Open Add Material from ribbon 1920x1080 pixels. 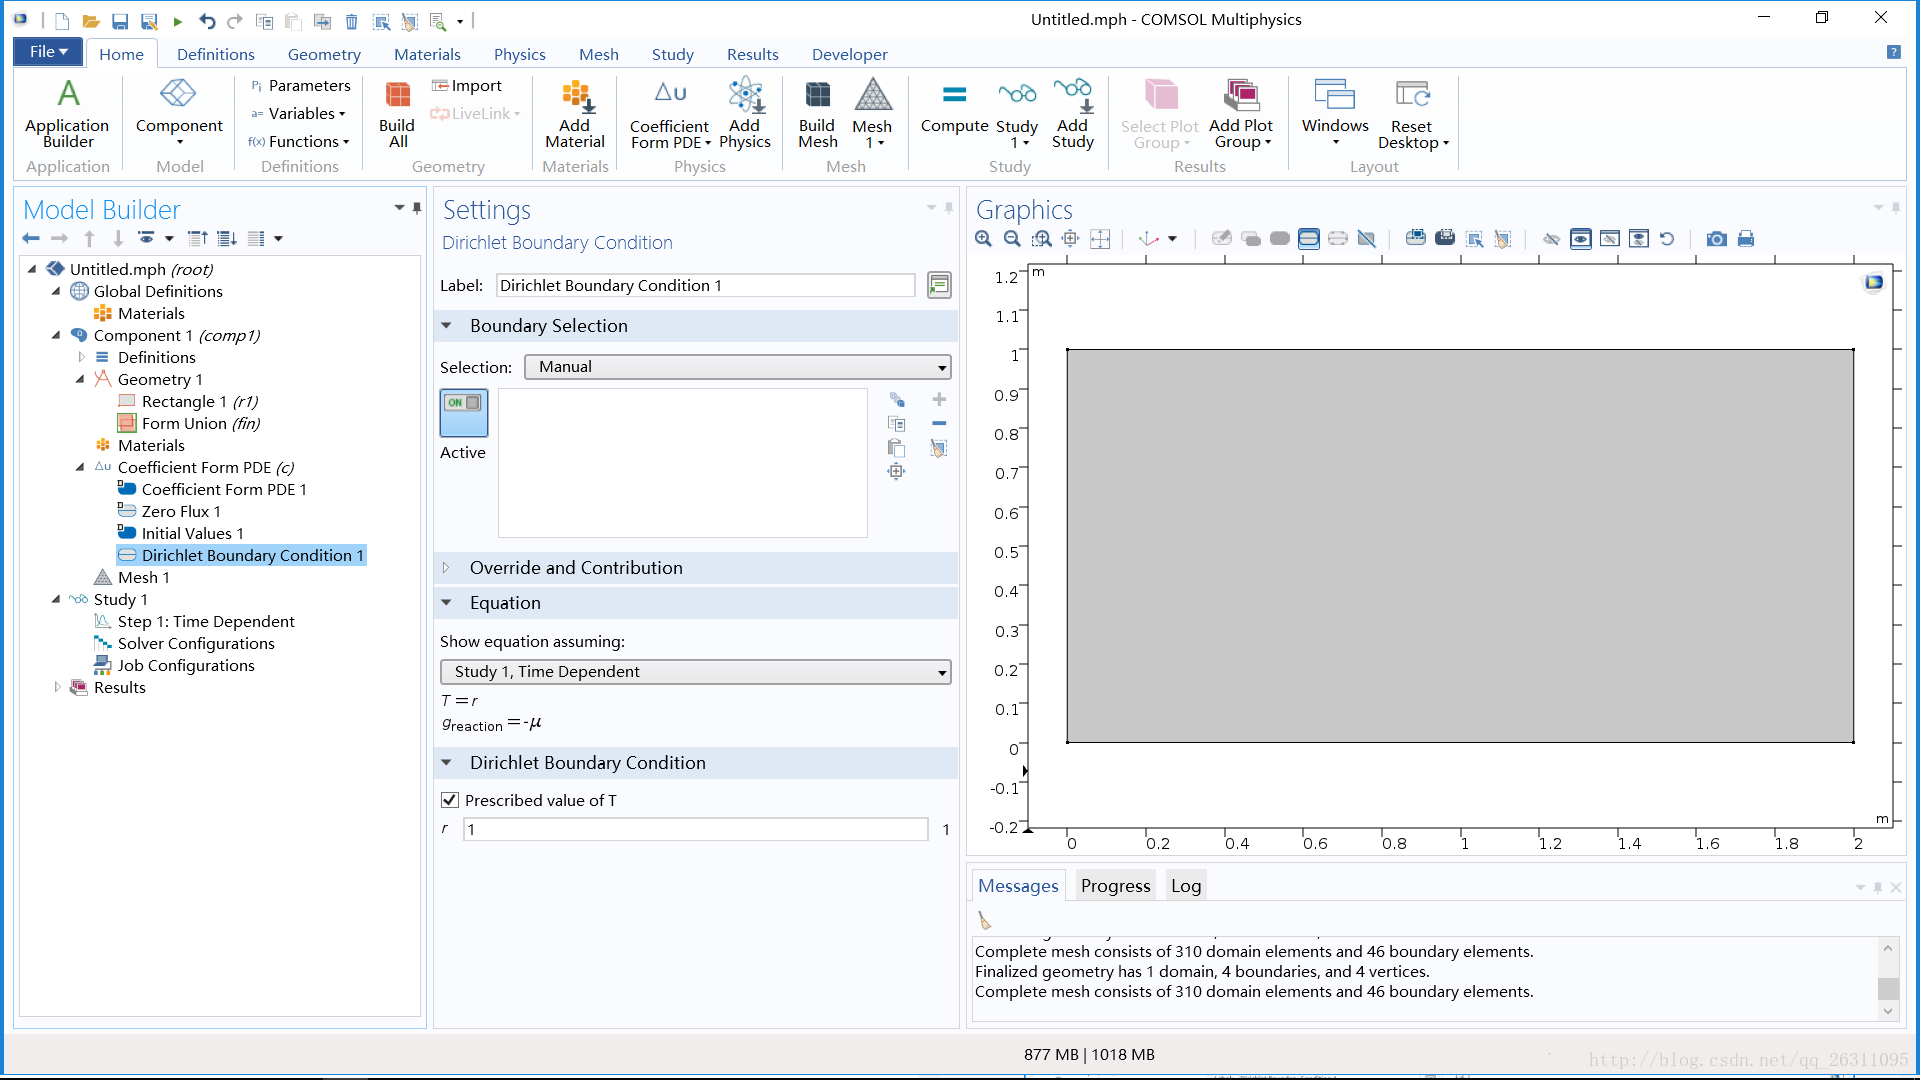click(575, 113)
